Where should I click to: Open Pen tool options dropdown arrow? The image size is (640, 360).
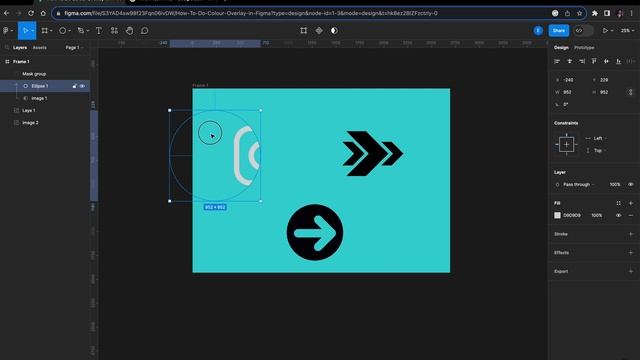[x=87, y=31]
